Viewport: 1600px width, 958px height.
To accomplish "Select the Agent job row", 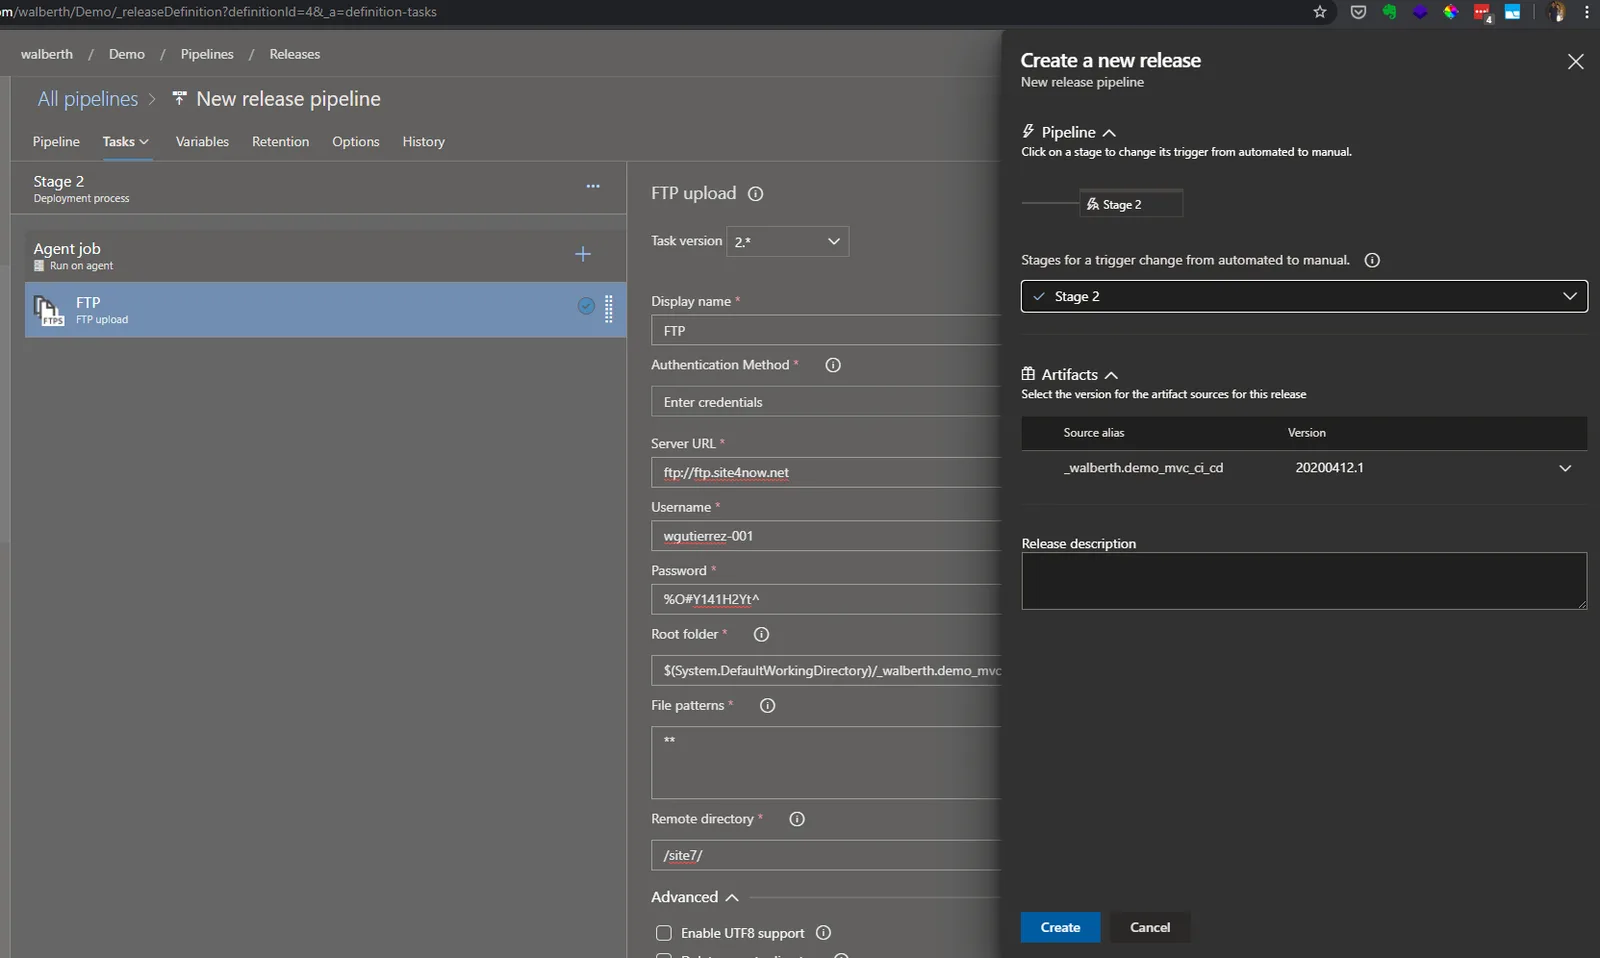I will 325,256.
